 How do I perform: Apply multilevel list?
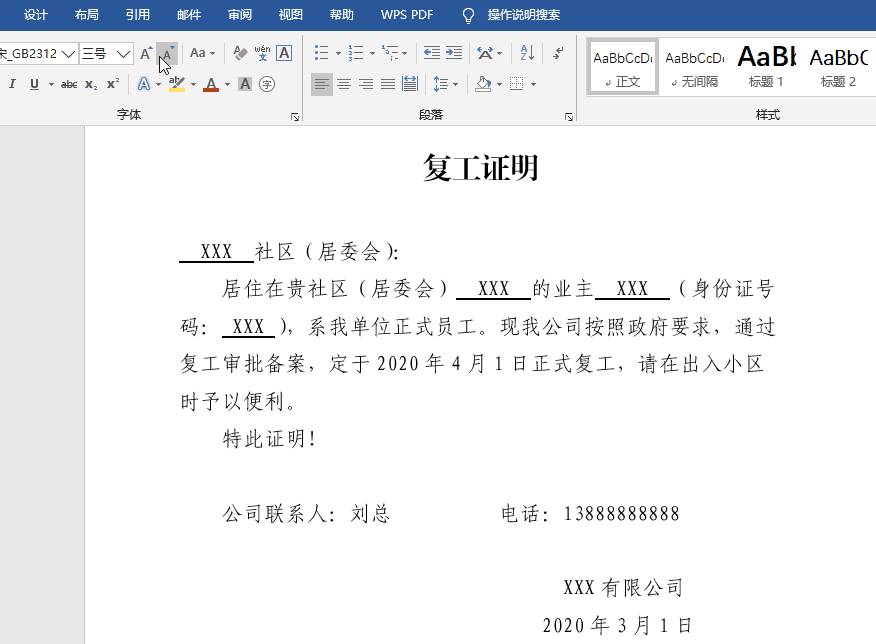click(x=389, y=53)
